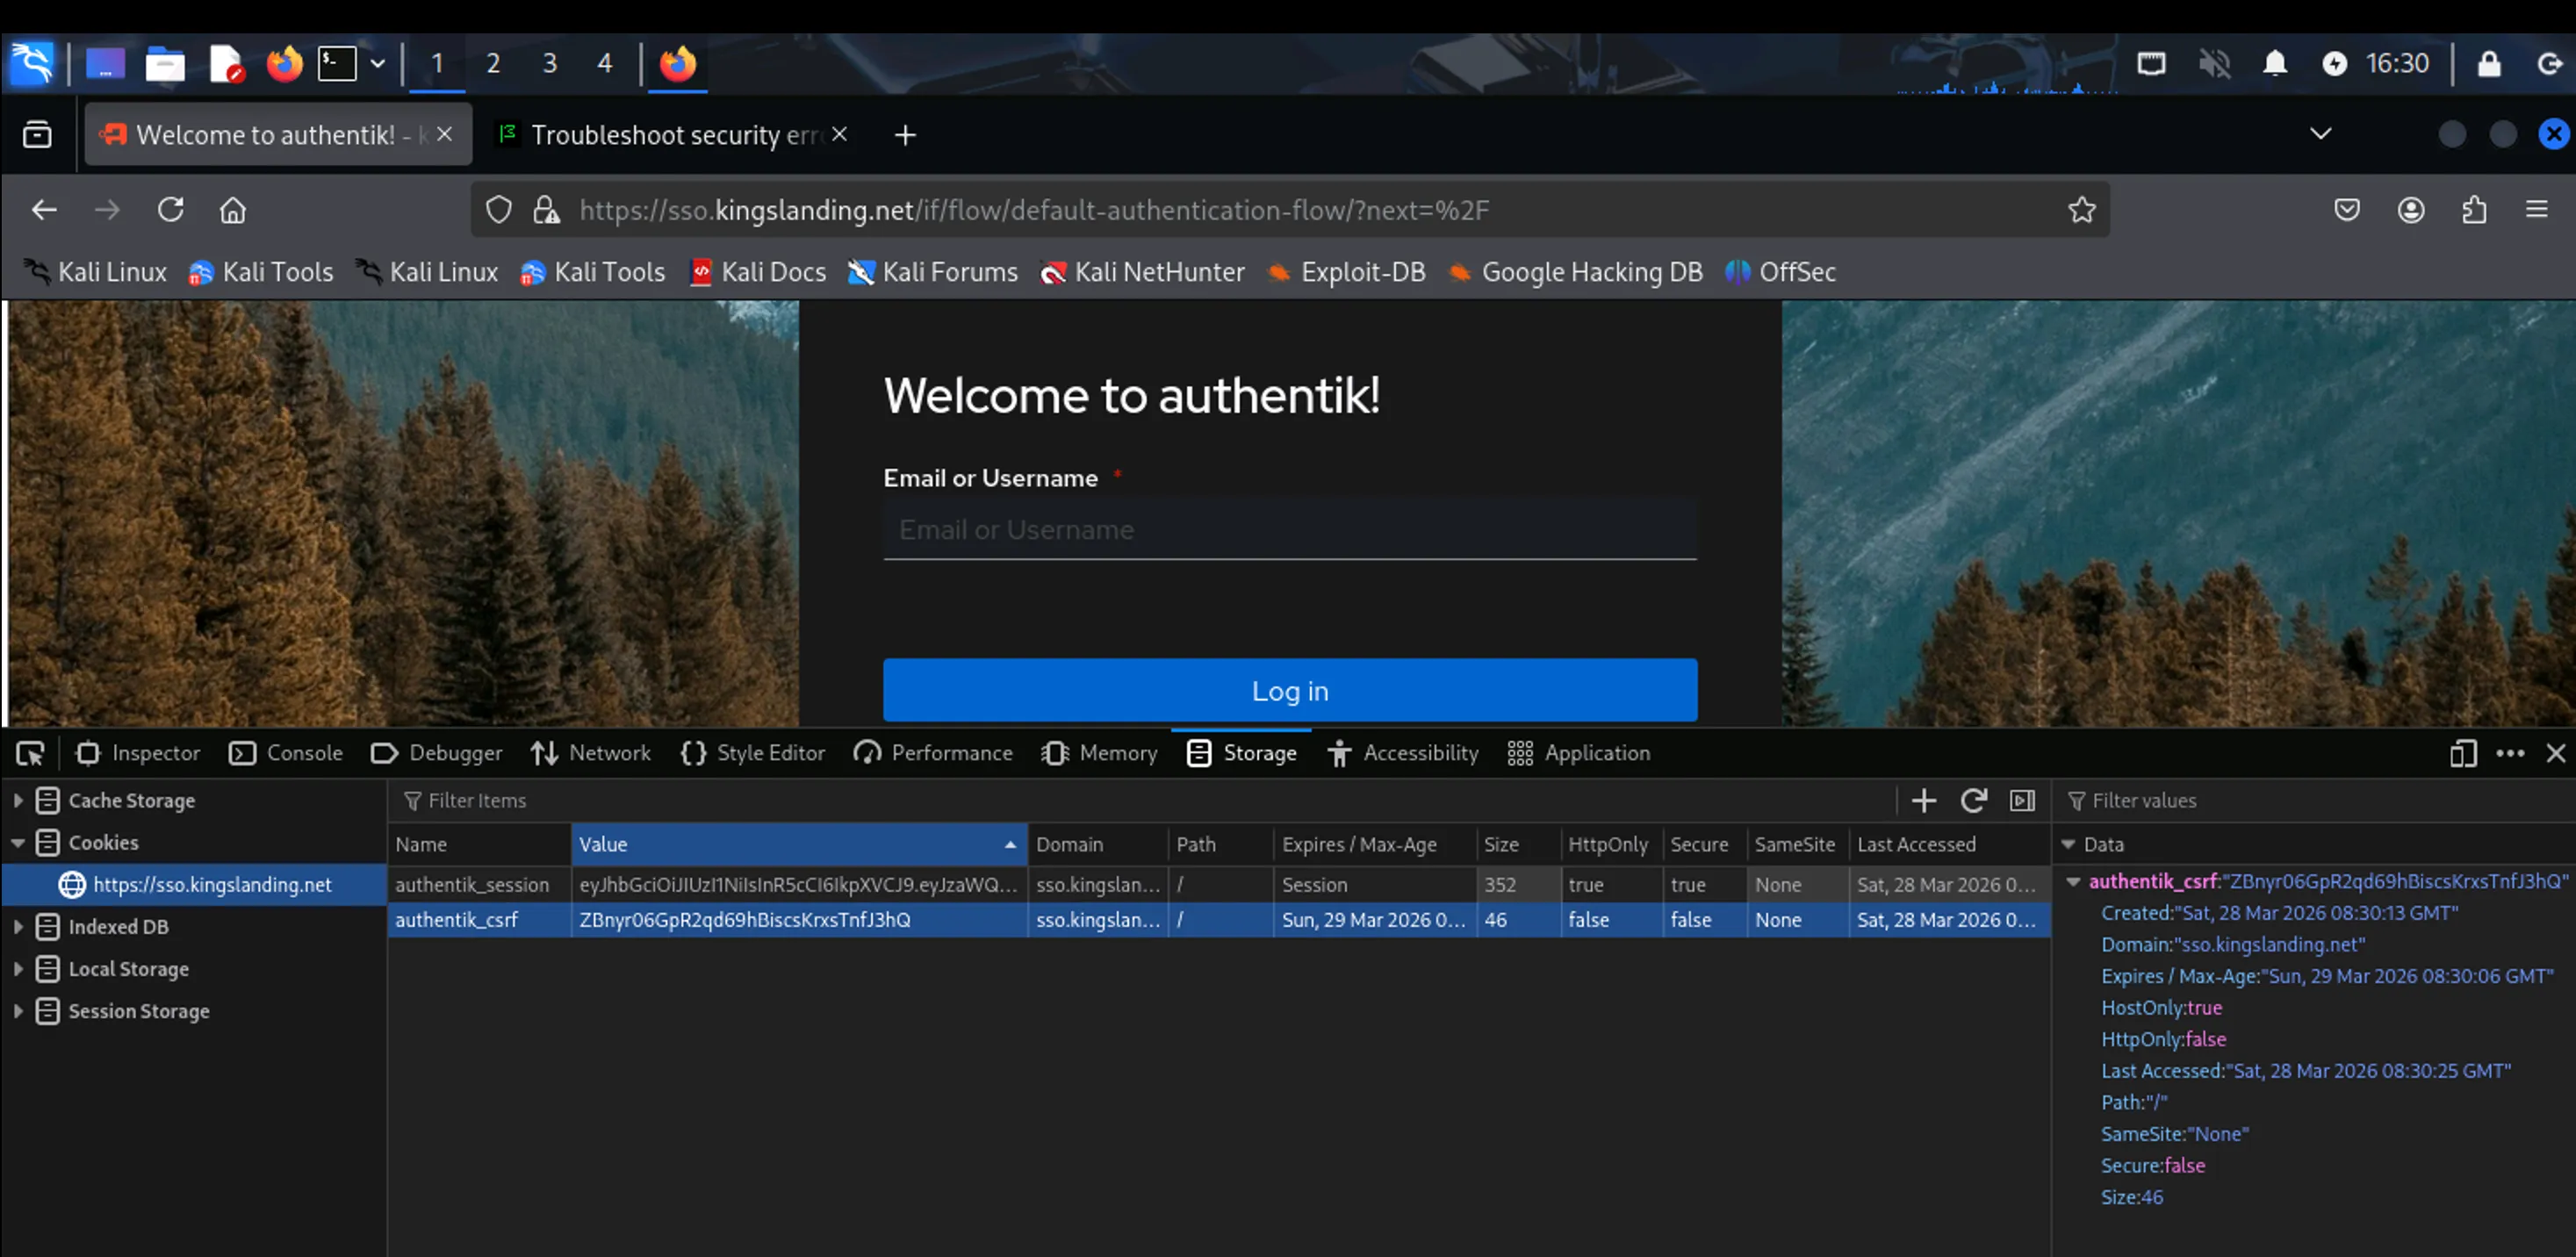Activate the element picker tool
Screen dimensions: 2576x1257
(30, 753)
